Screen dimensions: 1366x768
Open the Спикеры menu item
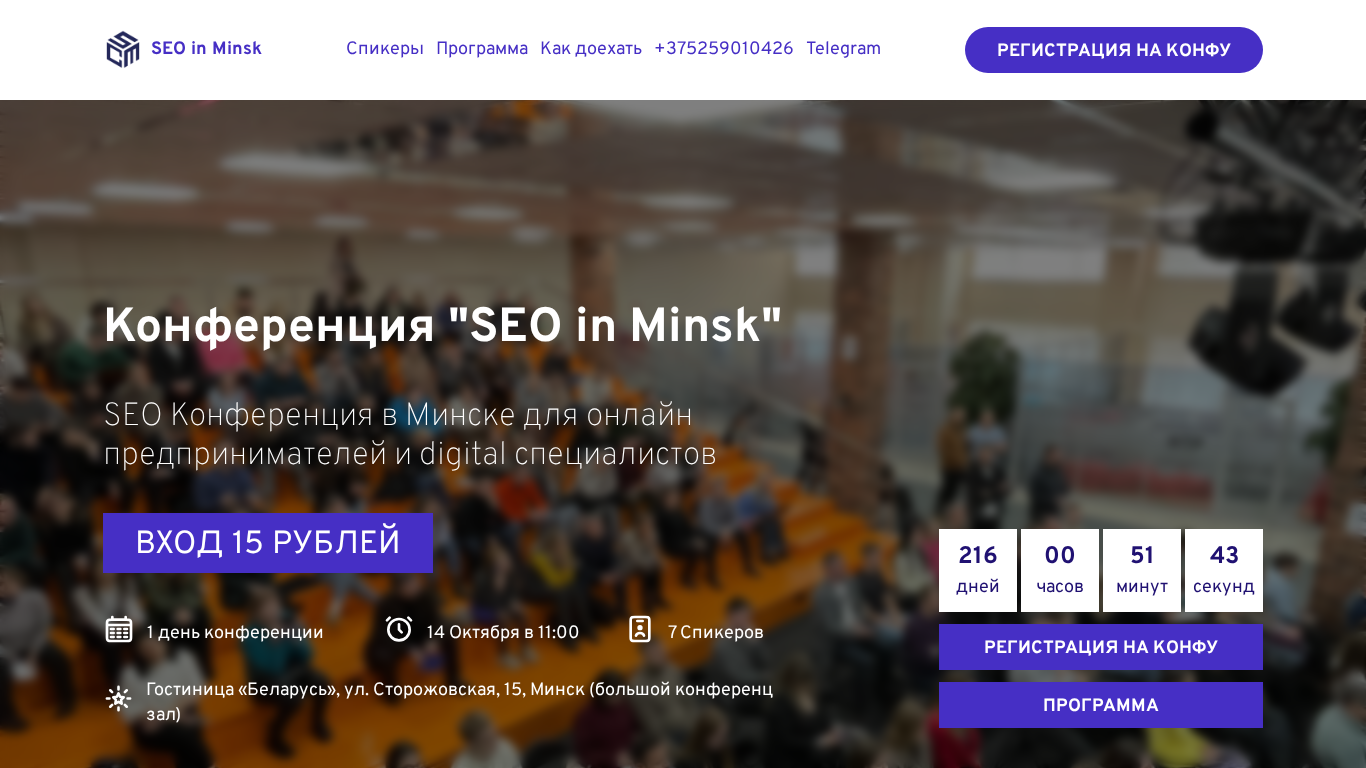coord(385,49)
